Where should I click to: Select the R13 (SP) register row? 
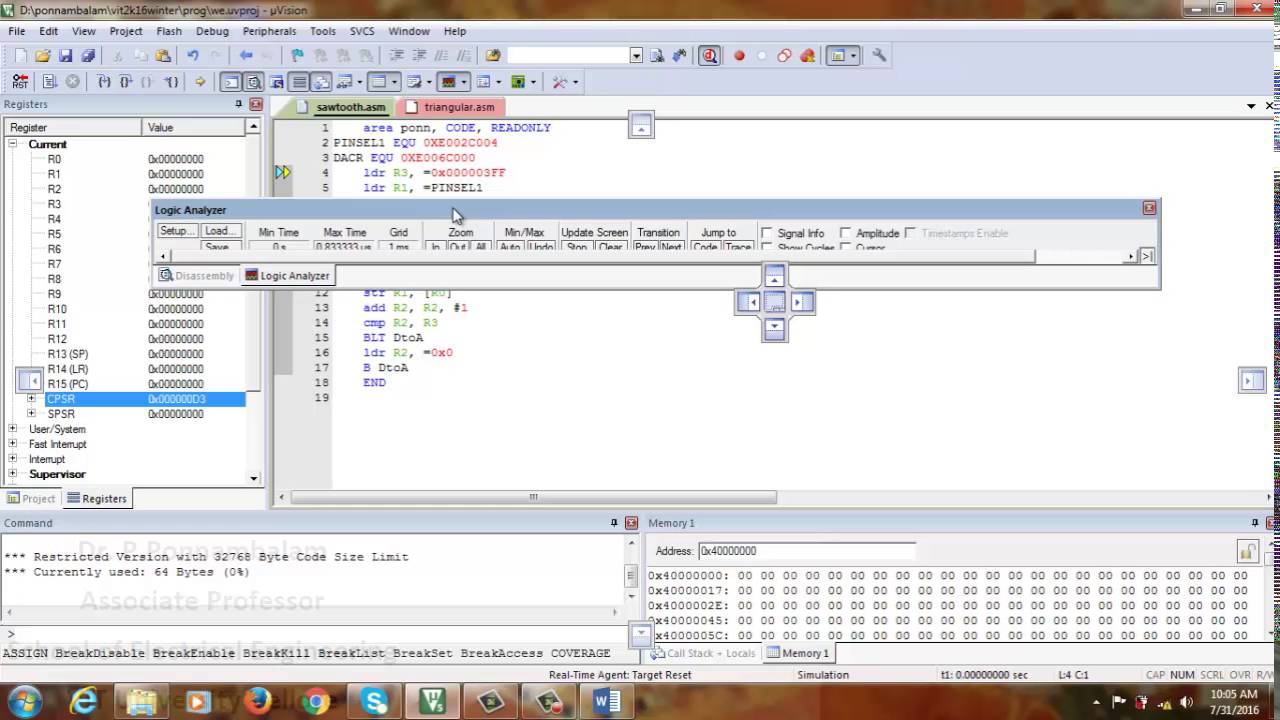click(126, 354)
